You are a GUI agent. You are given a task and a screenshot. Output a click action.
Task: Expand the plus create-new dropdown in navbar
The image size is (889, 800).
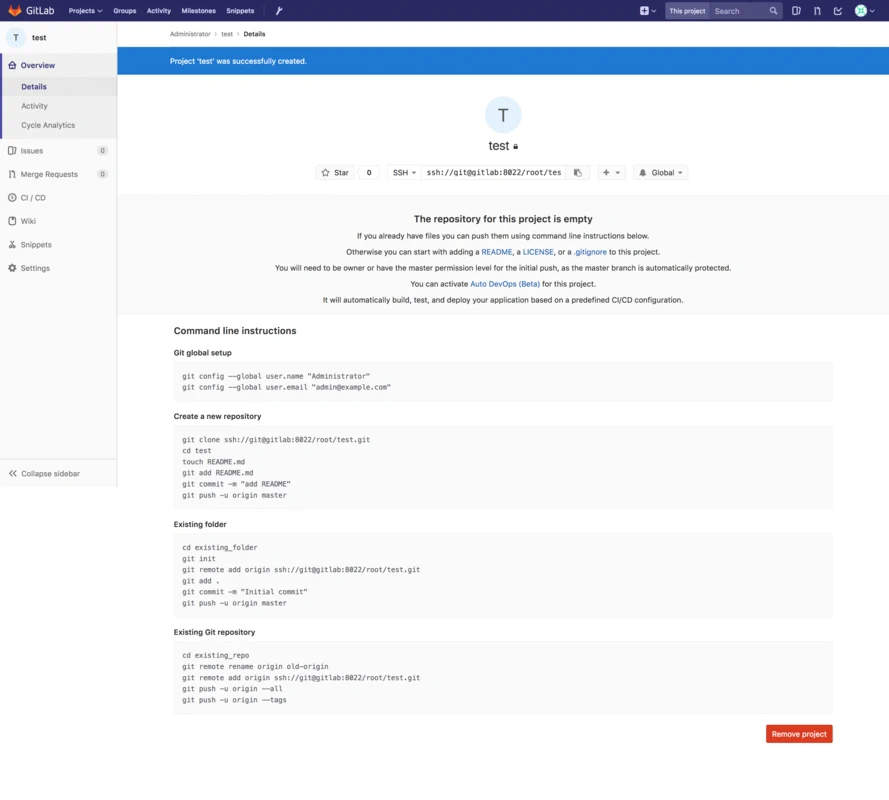[648, 11]
